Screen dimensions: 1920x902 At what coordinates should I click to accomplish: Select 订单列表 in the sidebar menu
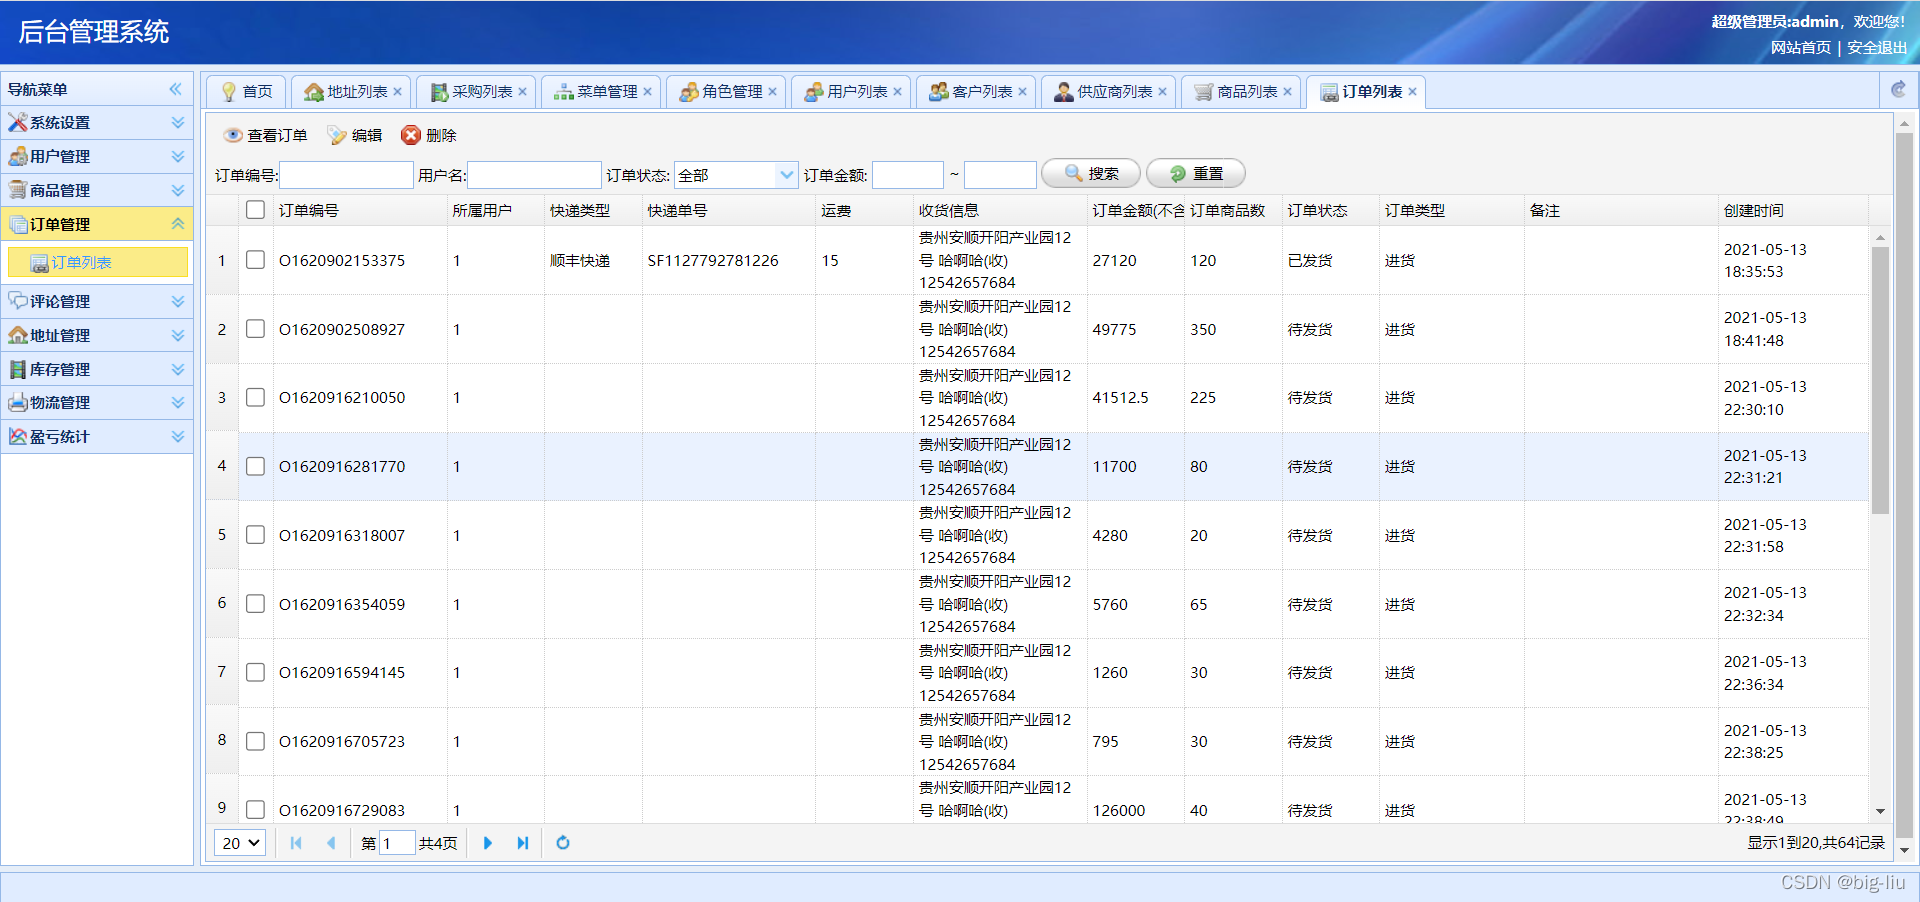(x=97, y=262)
